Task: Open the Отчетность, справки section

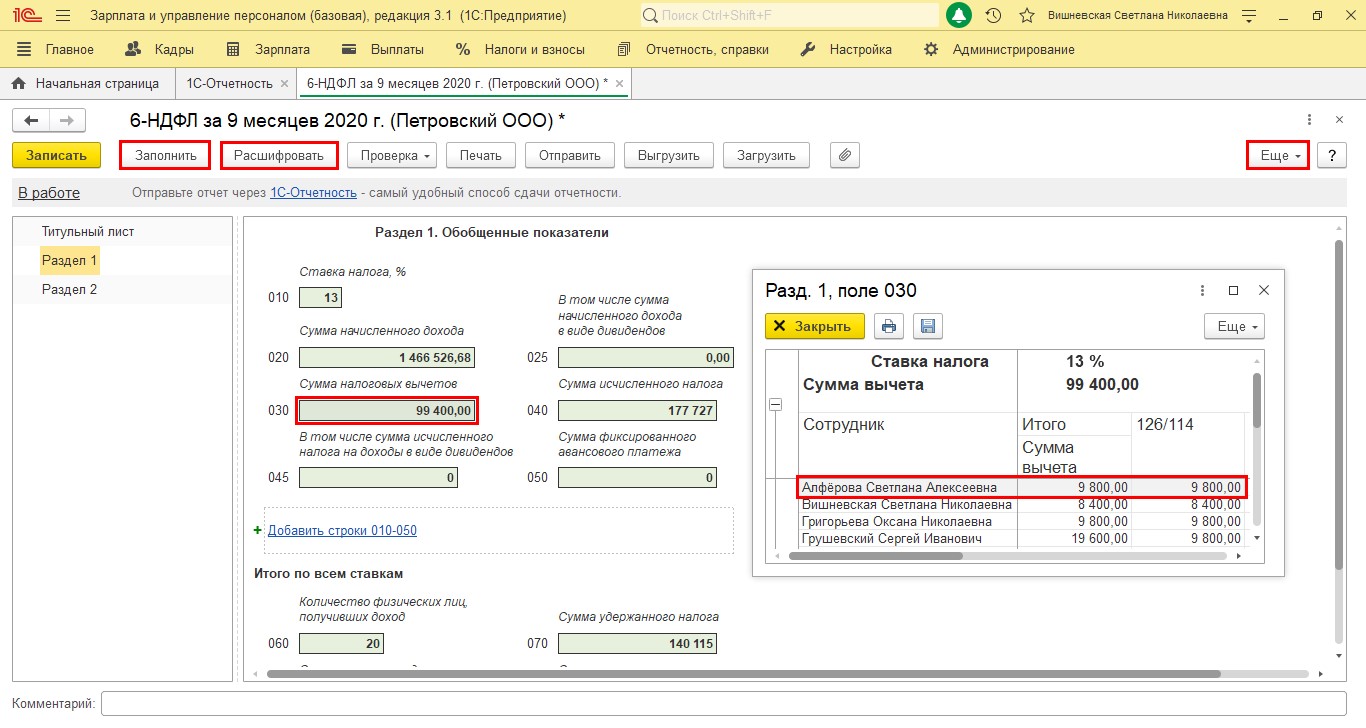Action: (x=693, y=49)
